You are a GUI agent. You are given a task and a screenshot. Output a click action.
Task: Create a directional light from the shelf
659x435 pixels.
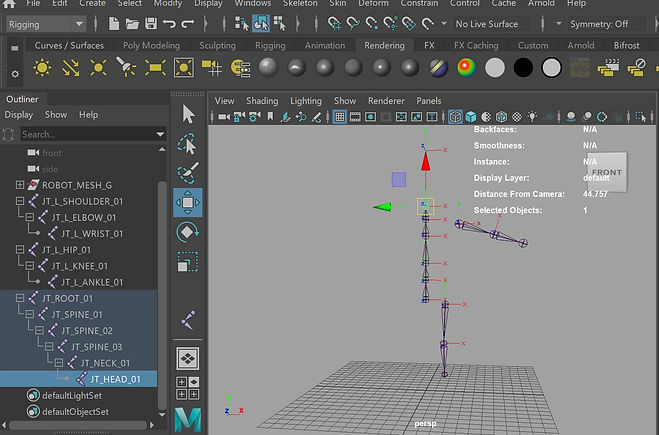tap(70, 68)
